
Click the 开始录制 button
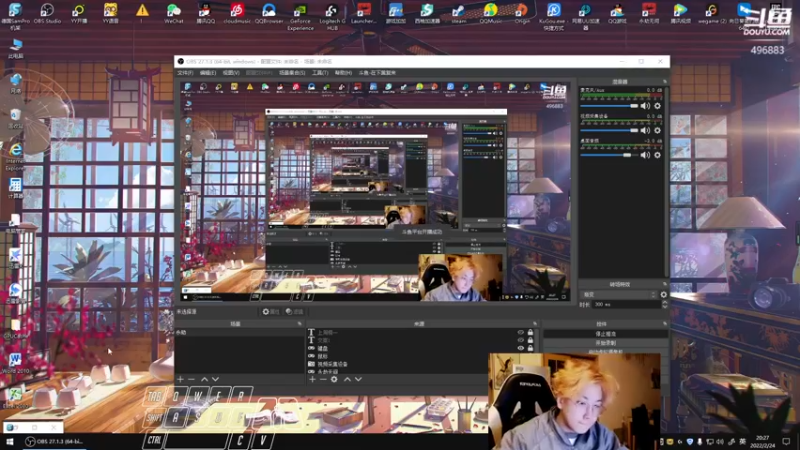pos(606,343)
